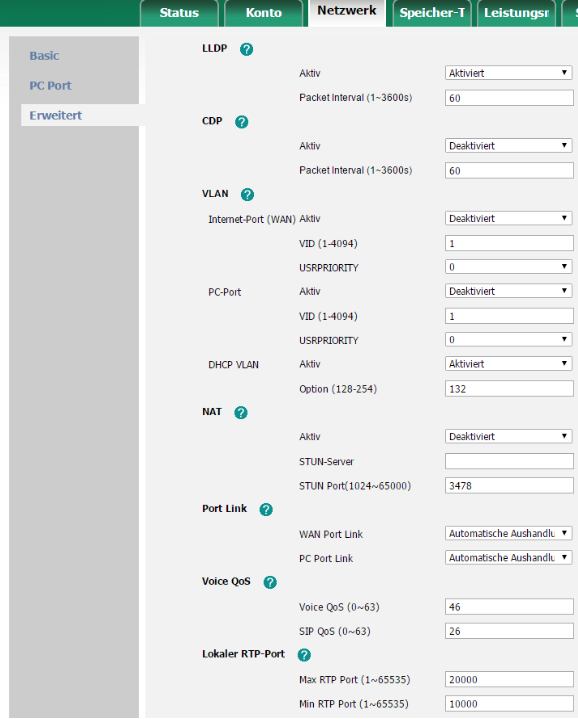Switch to the Konto tab
The image size is (578, 719).
[x=264, y=13]
